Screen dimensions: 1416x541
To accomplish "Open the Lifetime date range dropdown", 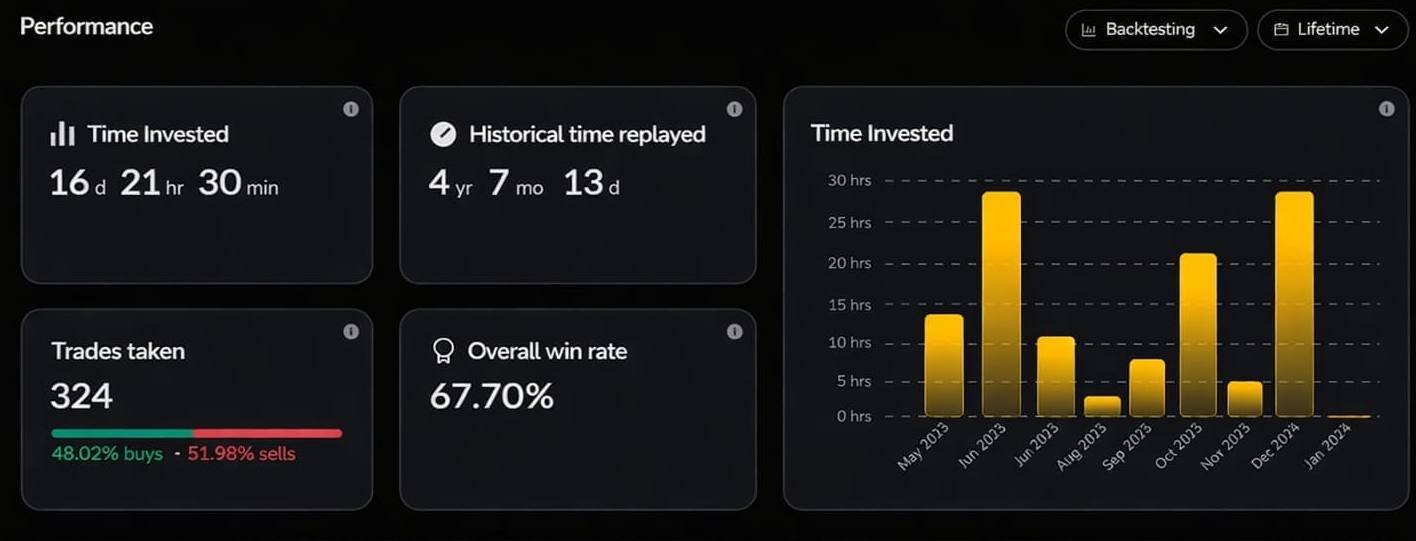I will tap(1331, 30).
